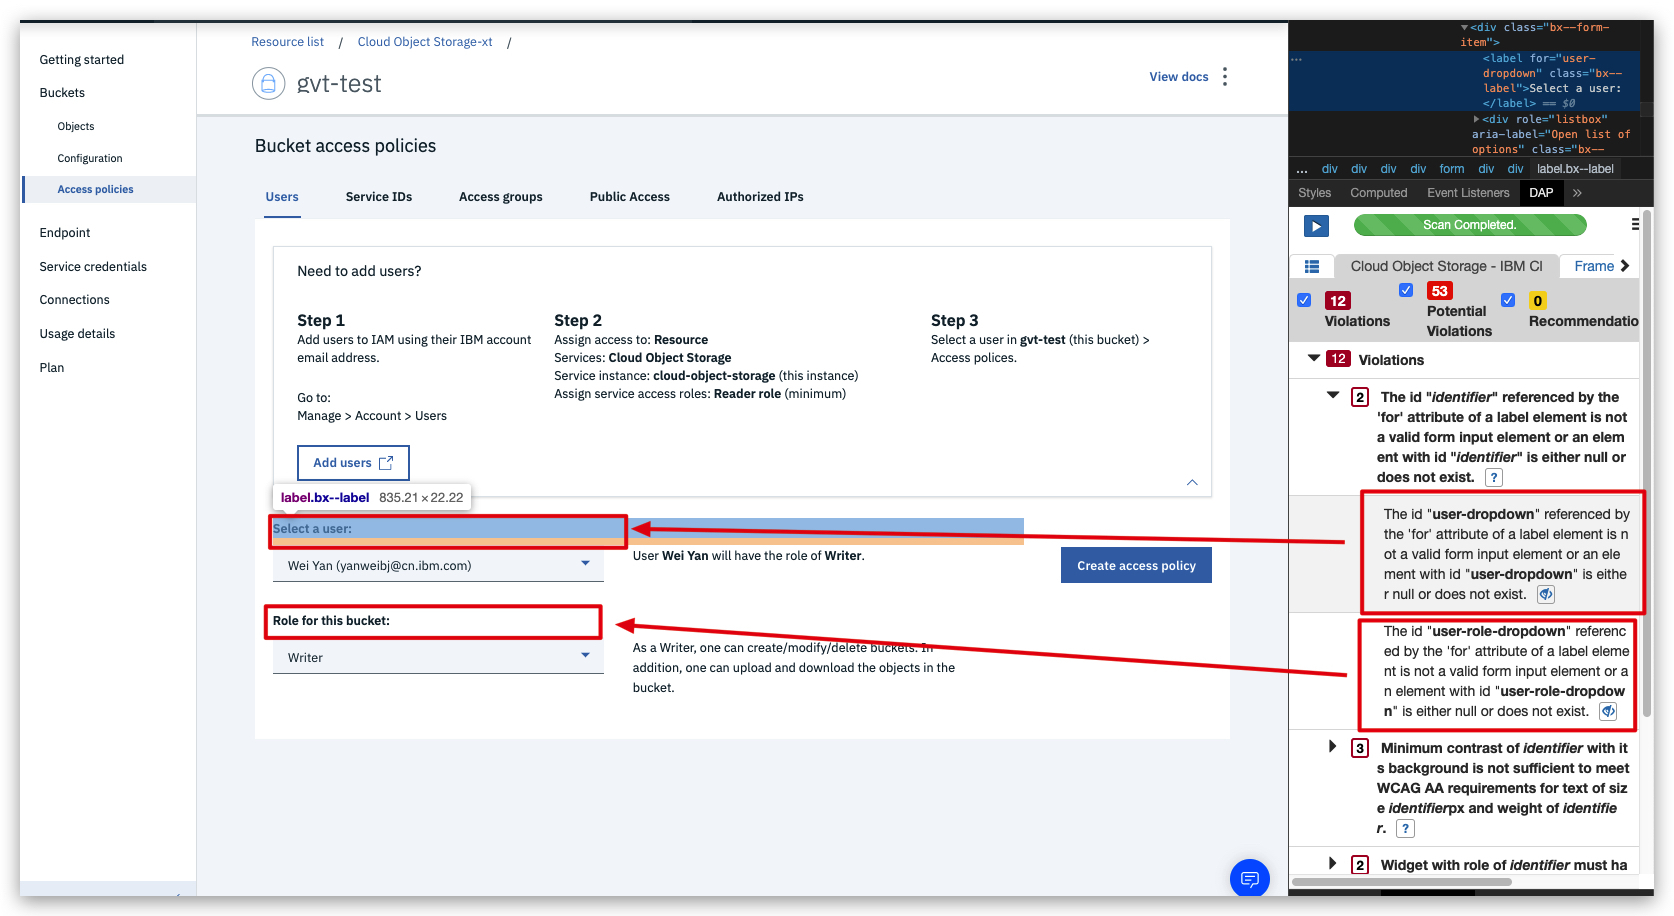Click the blue scan play button

click(x=1315, y=226)
